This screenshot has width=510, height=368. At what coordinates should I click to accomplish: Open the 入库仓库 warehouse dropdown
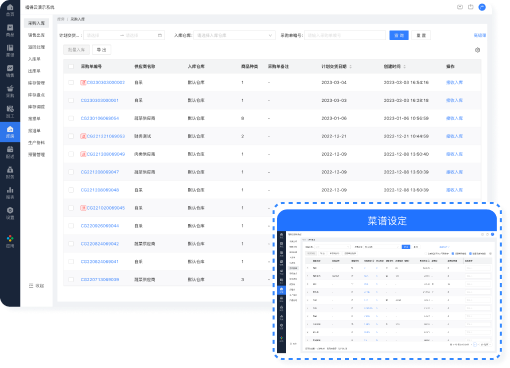tap(234, 35)
